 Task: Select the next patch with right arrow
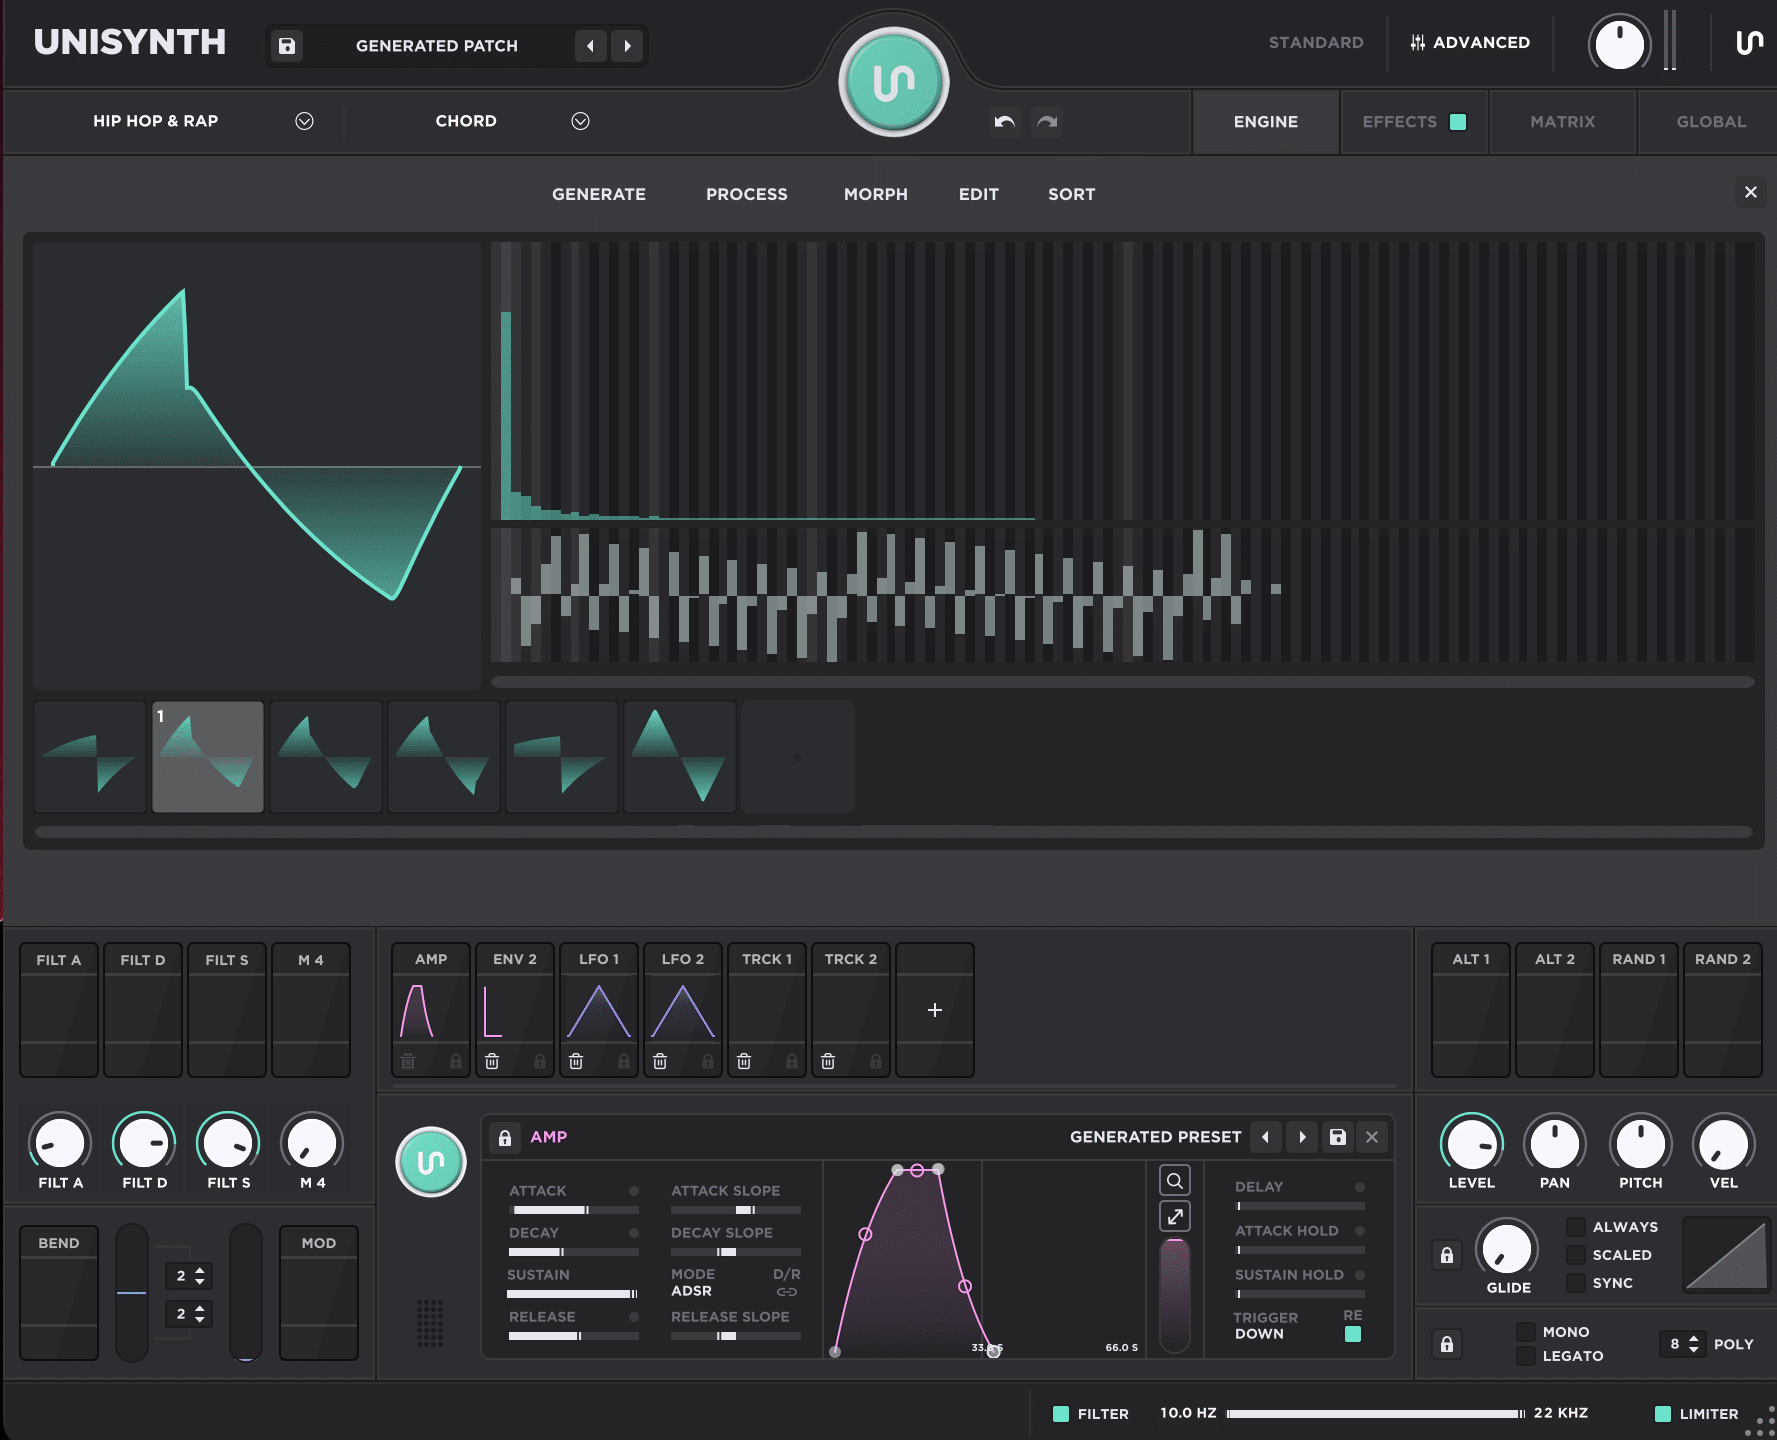[627, 46]
